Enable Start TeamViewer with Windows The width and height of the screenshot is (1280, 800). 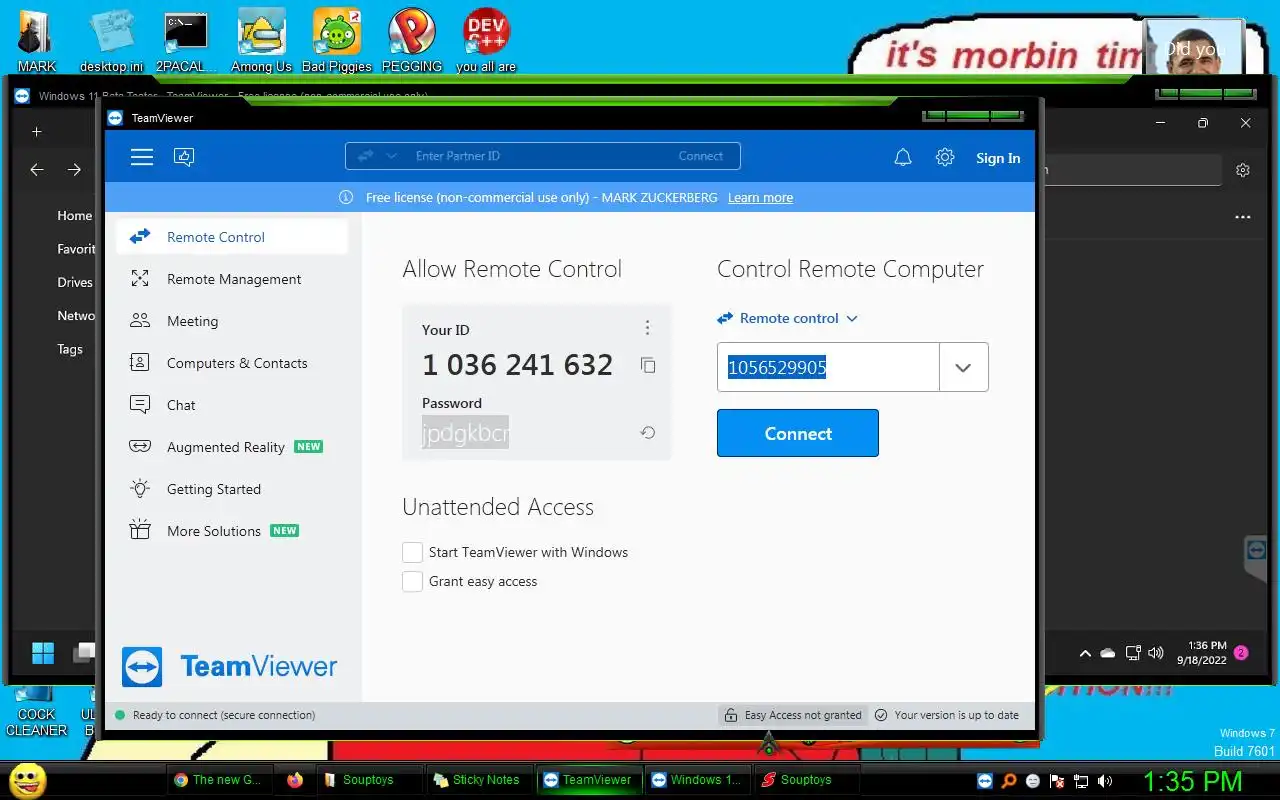coord(412,552)
